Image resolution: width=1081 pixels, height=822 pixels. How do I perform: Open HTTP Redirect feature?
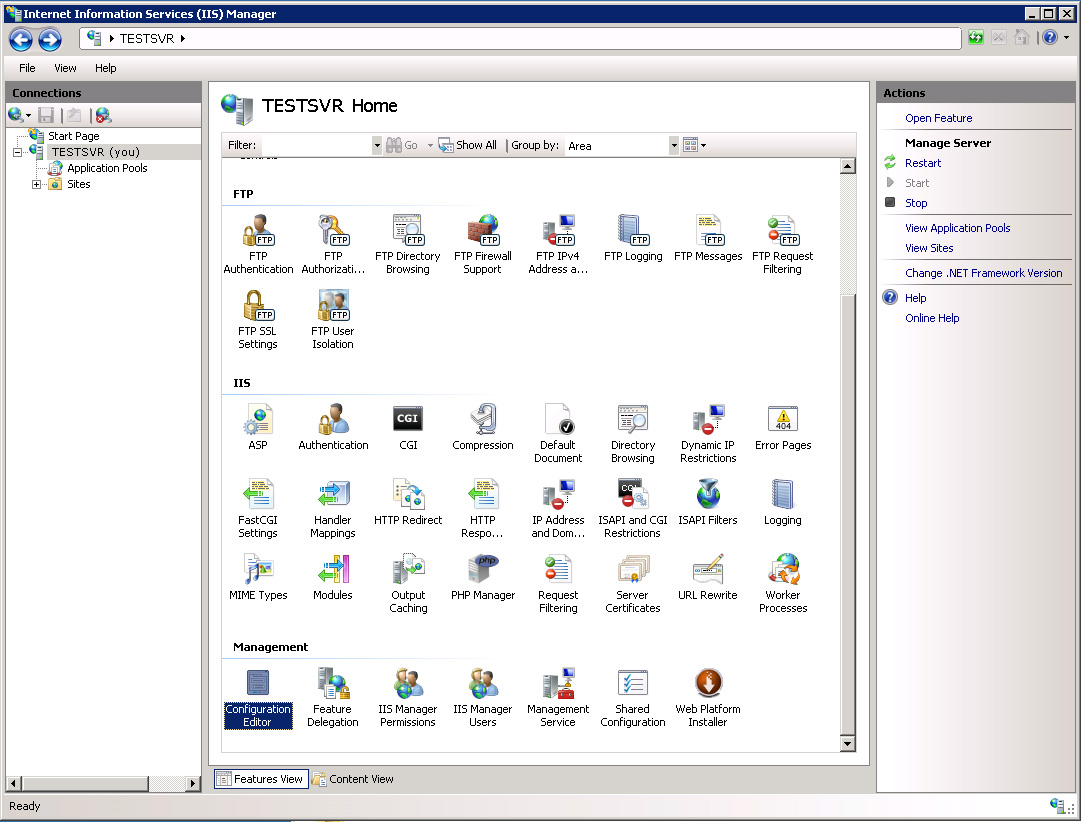[407, 502]
